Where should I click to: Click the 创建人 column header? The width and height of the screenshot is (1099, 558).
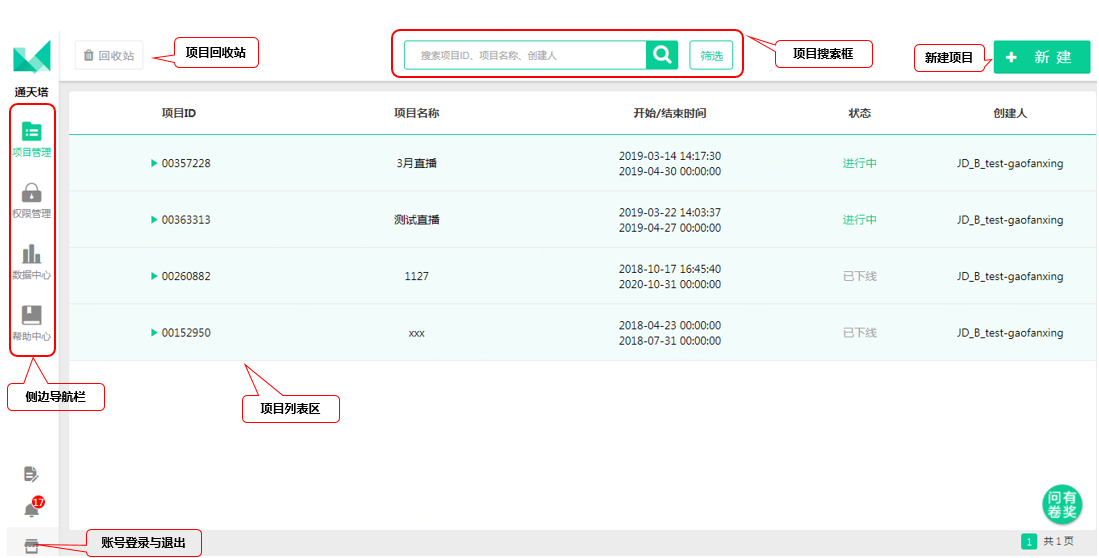point(1010,113)
